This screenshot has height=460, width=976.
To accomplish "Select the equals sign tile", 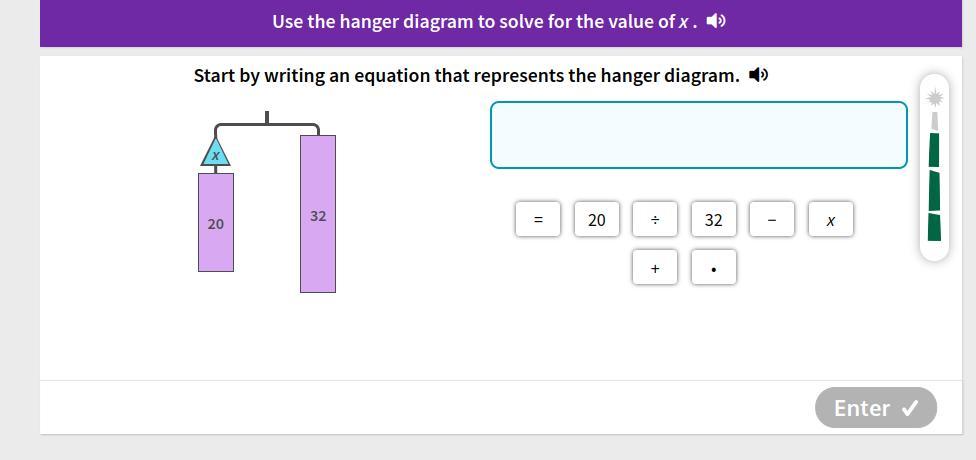I will pyautogui.click(x=538, y=220).
